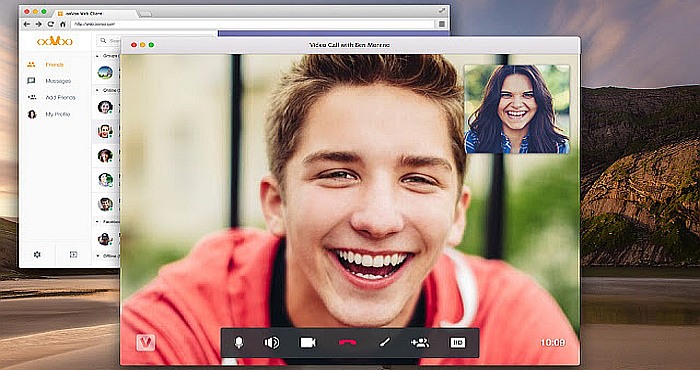Click the search magnifier in friends list
The height and width of the screenshot is (370, 700).
tap(103, 41)
